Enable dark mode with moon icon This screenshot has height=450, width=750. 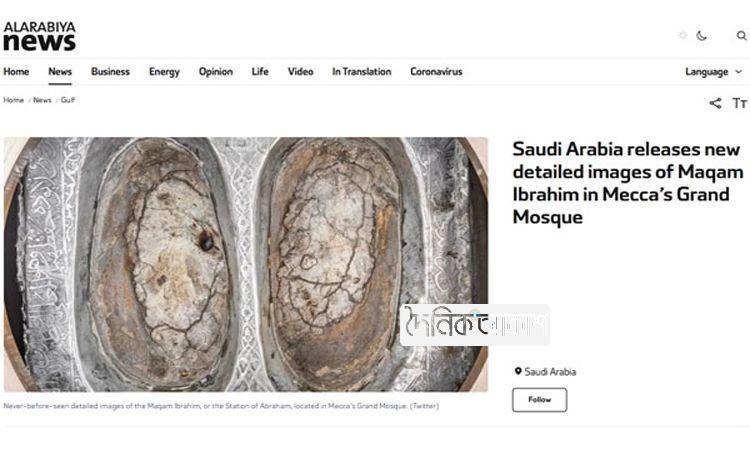(x=702, y=35)
